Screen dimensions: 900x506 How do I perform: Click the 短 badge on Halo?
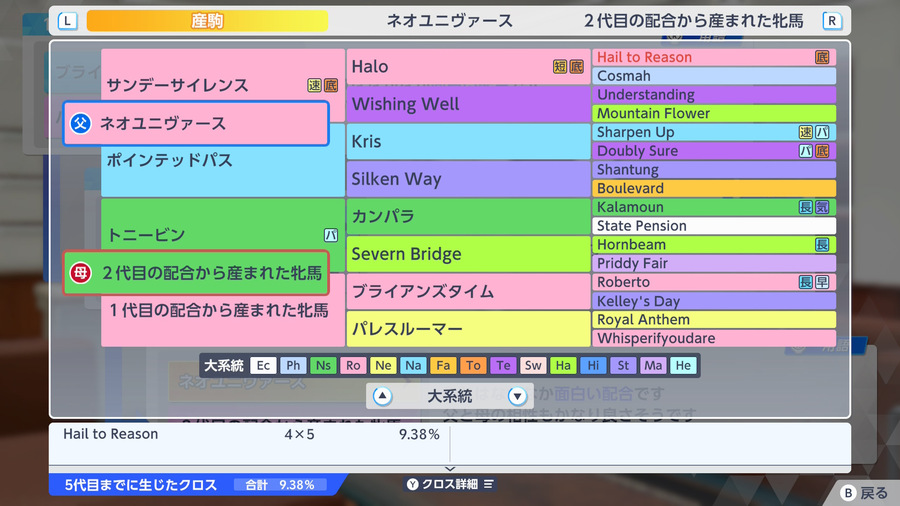[x=560, y=67]
